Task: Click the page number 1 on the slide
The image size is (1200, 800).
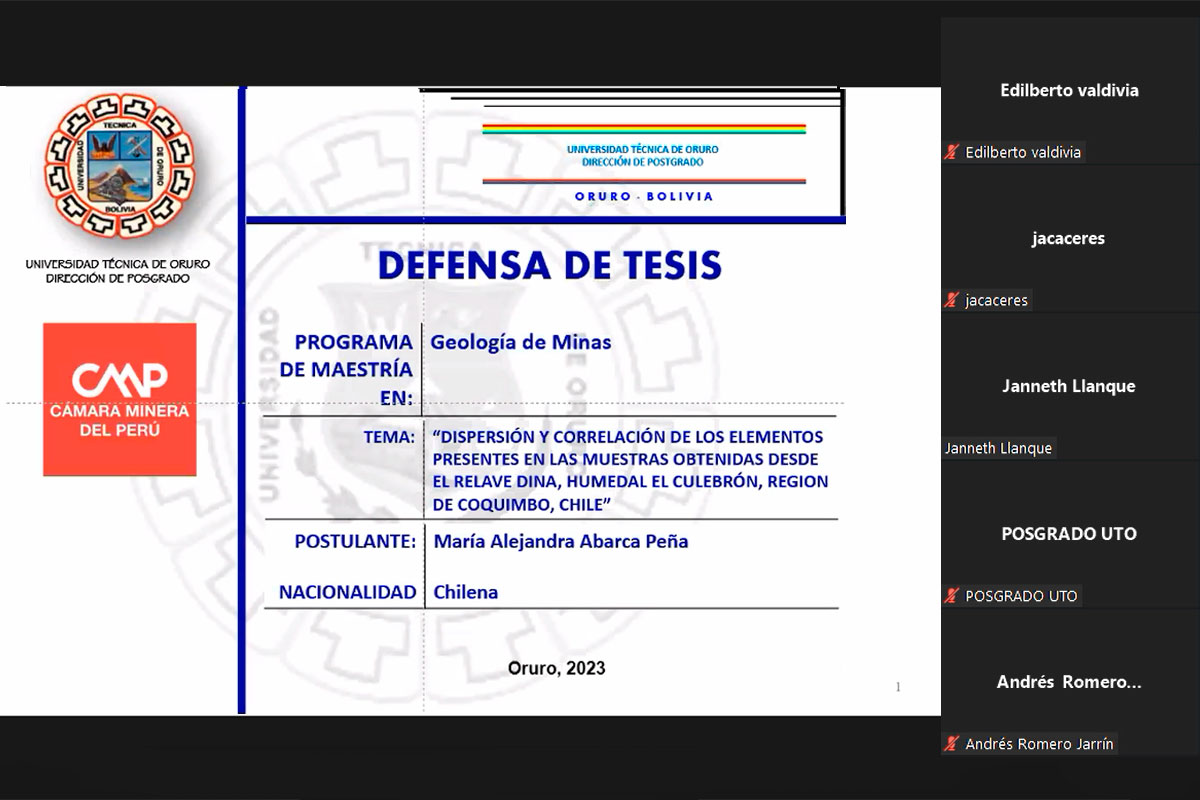Action: tap(897, 687)
